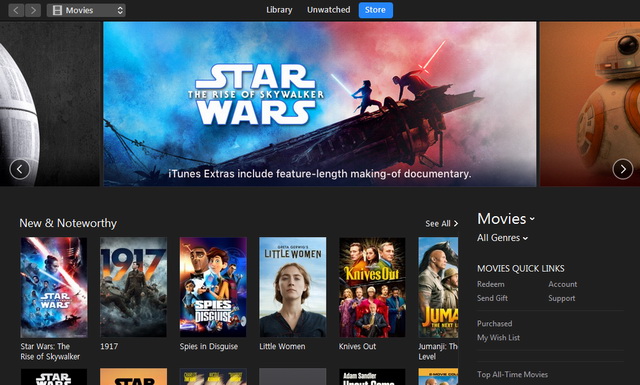Go forward with the right arrow button
The width and height of the screenshot is (640, 385).
[x=33, y=10]
